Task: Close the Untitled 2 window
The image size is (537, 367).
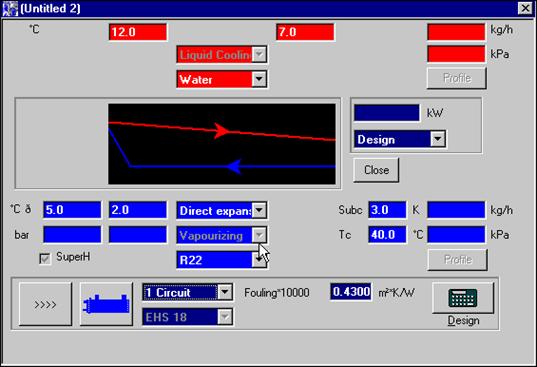Action: [x=525, y=8]
